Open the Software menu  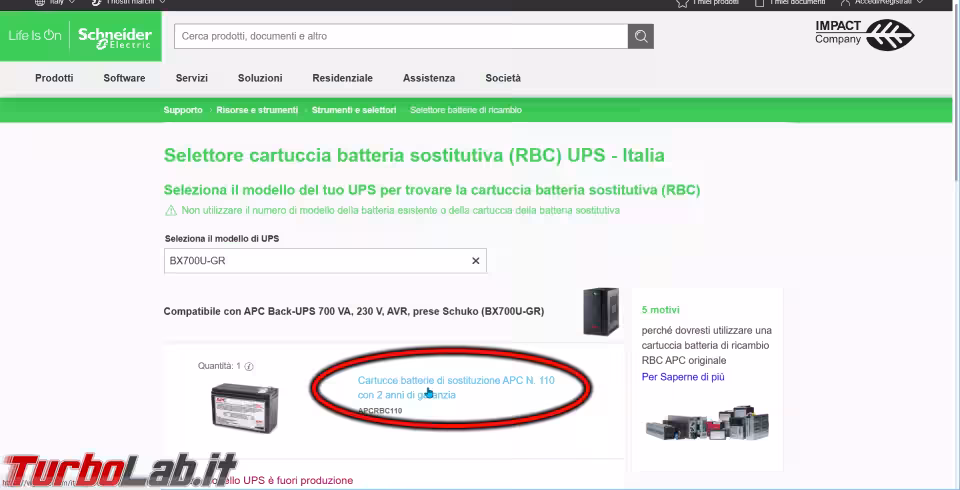(x=124, y=78)
